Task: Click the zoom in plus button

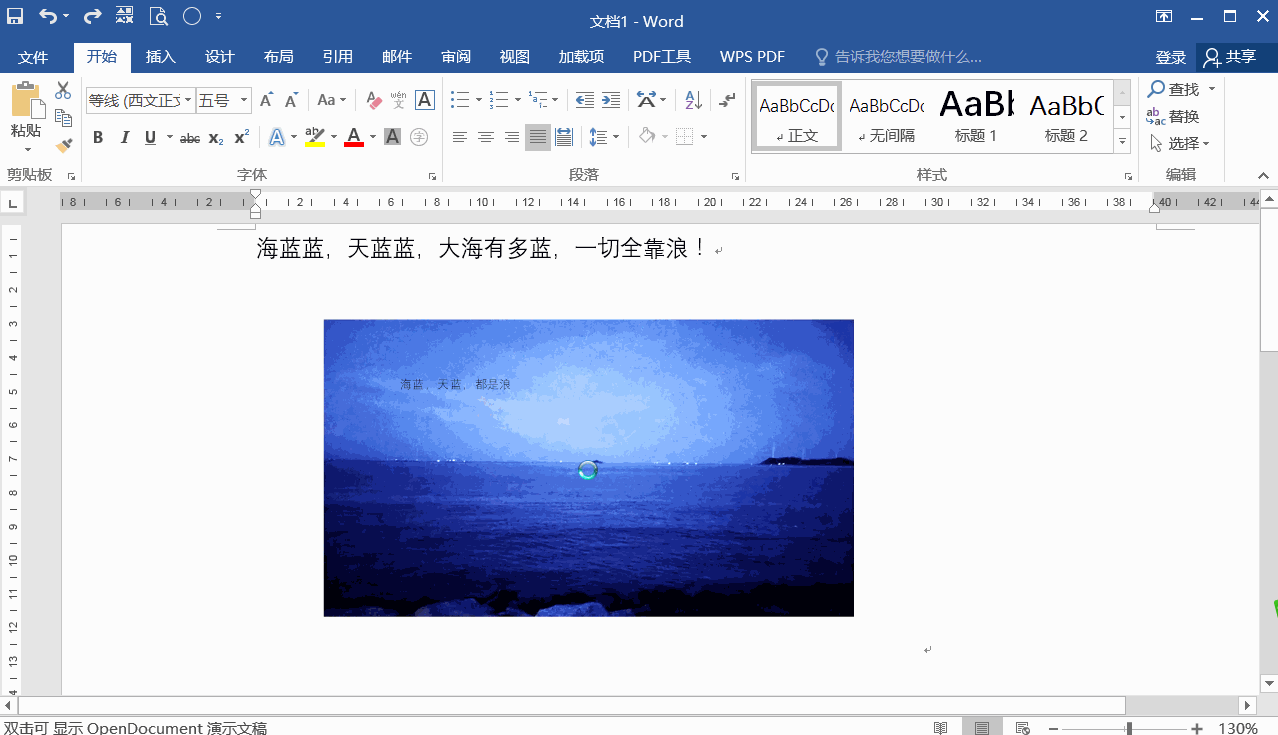Action: 1197,728
